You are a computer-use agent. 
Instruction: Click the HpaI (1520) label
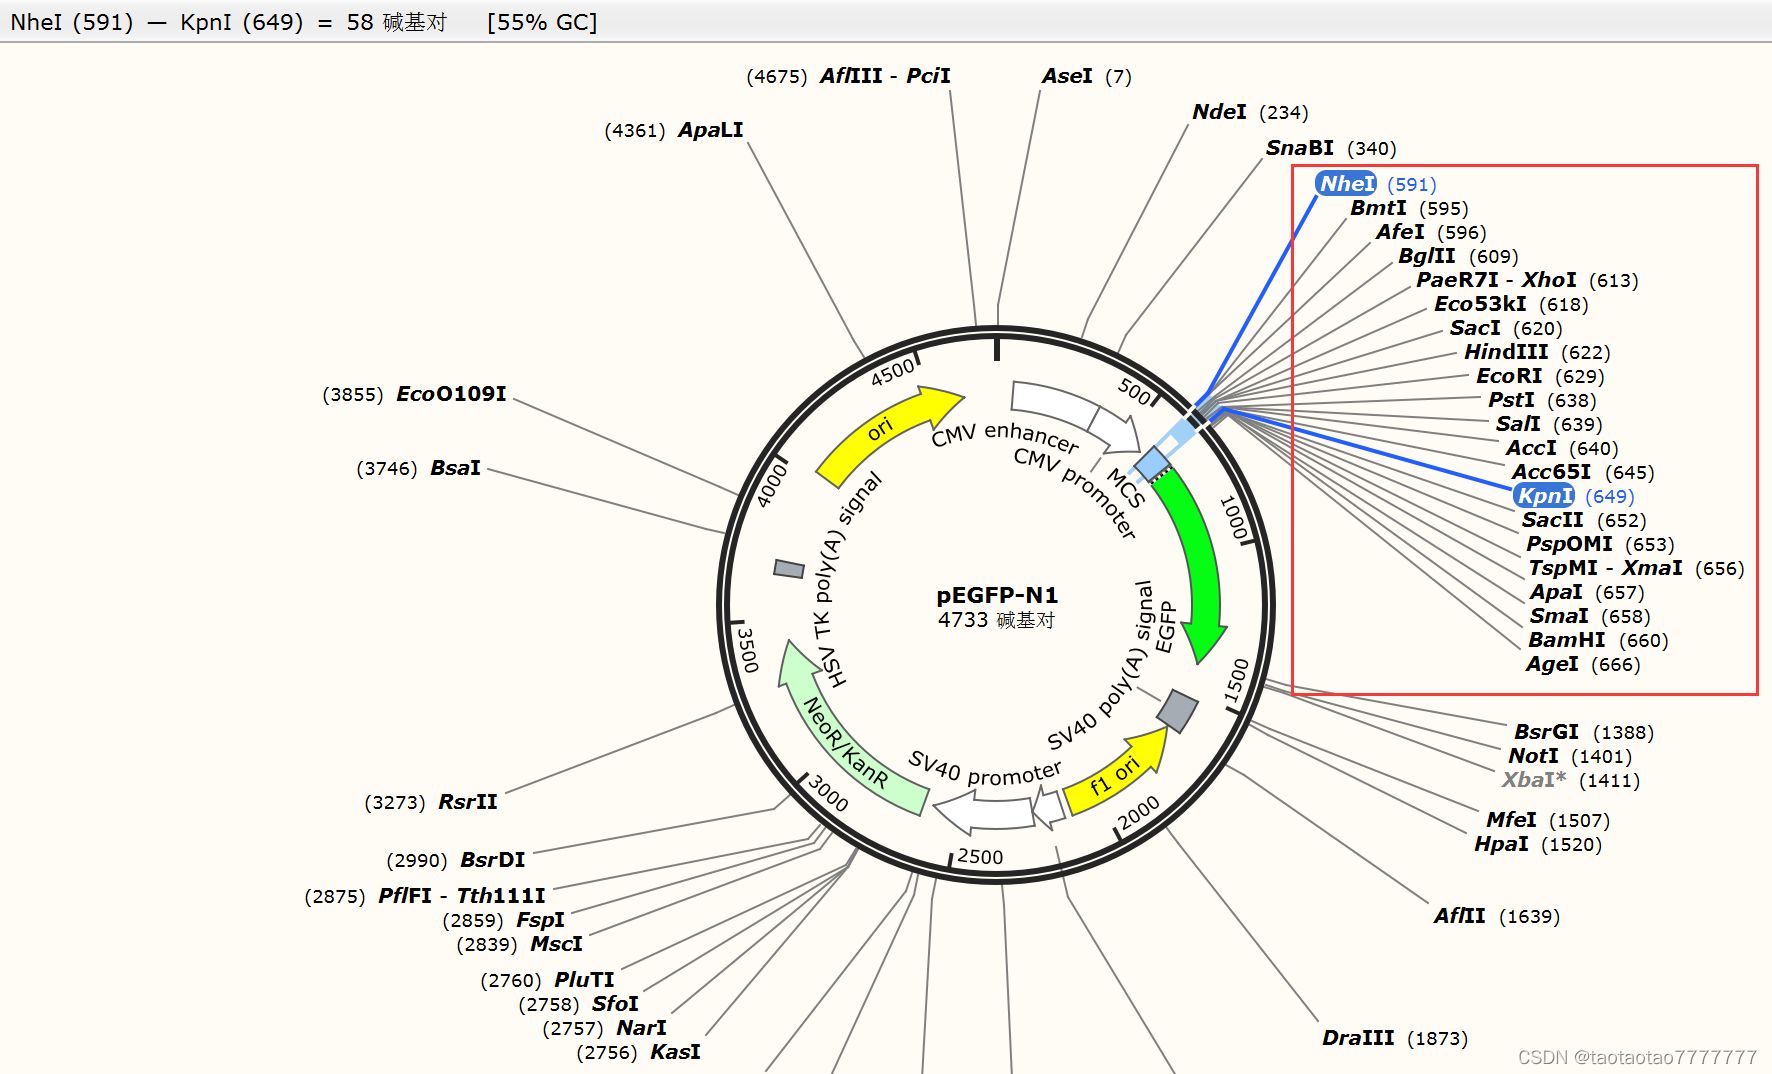1538,844
